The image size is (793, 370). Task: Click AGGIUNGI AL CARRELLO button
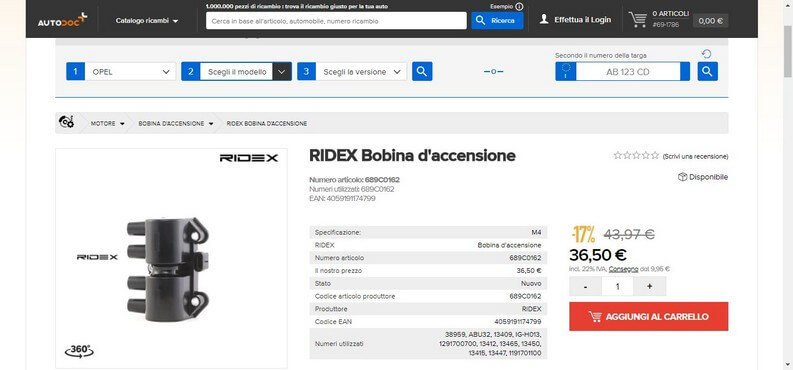coord(648,316)
